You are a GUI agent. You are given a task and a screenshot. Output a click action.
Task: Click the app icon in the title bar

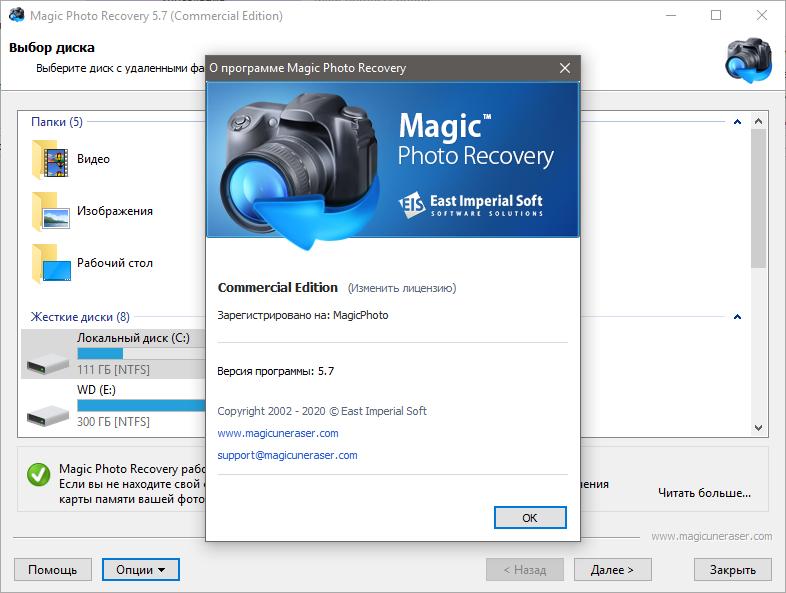14,16
